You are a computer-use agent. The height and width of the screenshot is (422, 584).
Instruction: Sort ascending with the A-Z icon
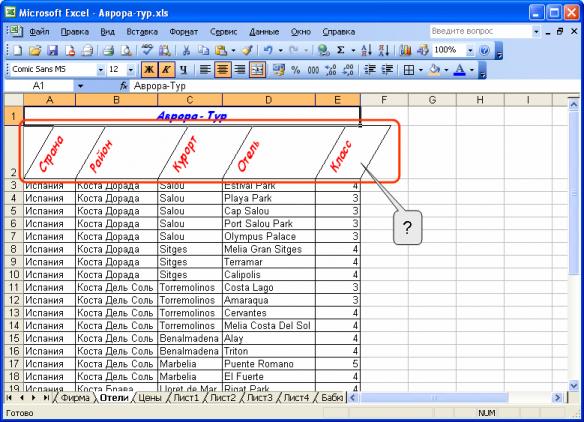click(366, 50)
